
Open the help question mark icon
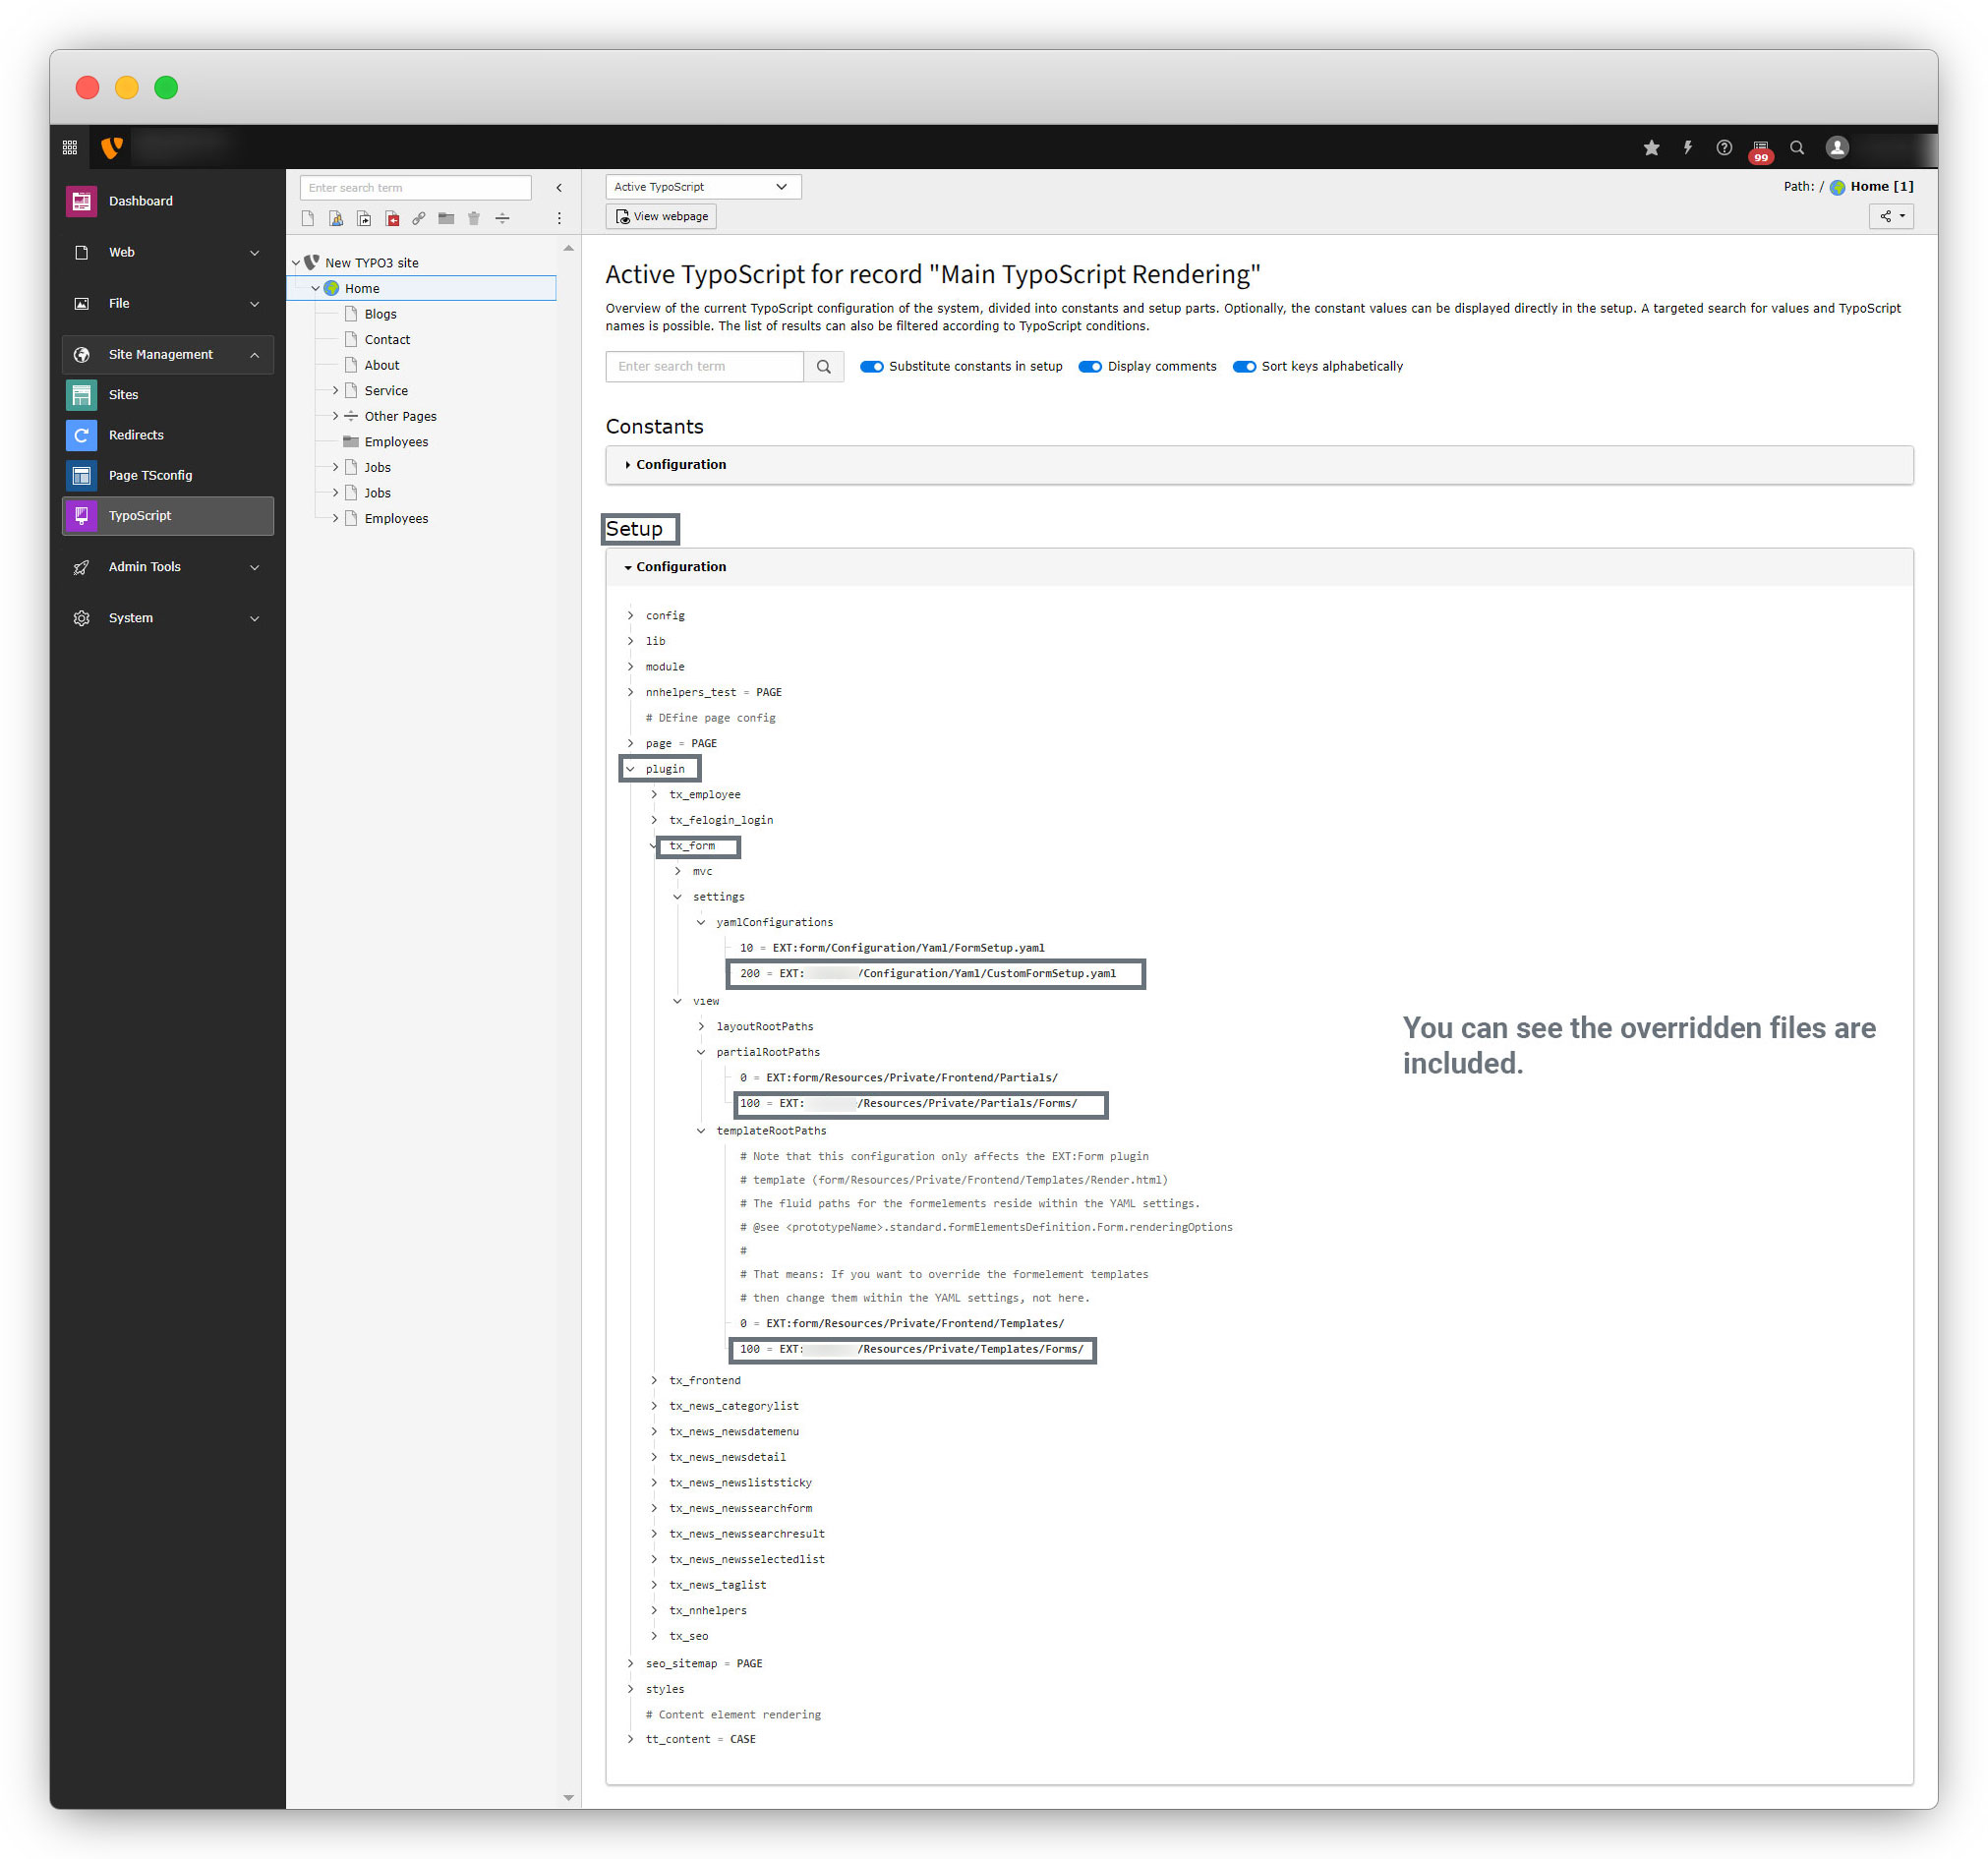pyautogui.click(x=1724, y=148)
